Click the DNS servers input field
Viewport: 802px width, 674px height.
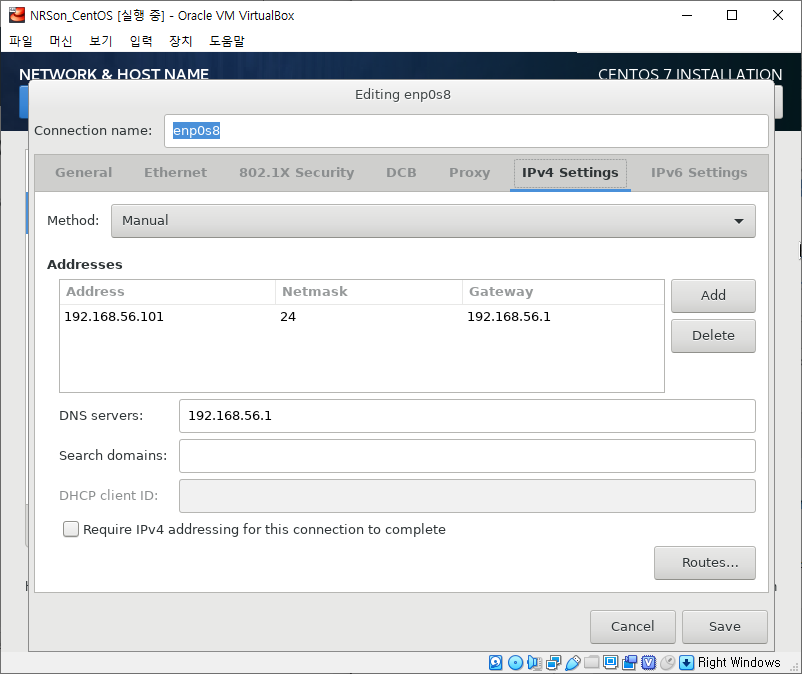[467, 416]
